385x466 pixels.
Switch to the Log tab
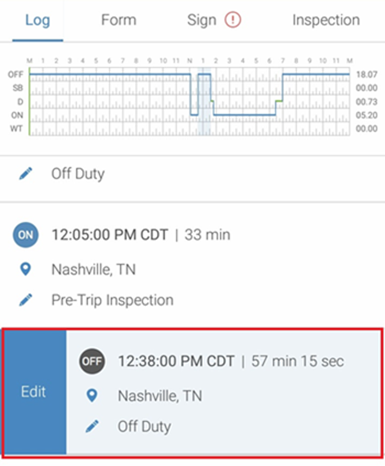click(x=38, y=21)
